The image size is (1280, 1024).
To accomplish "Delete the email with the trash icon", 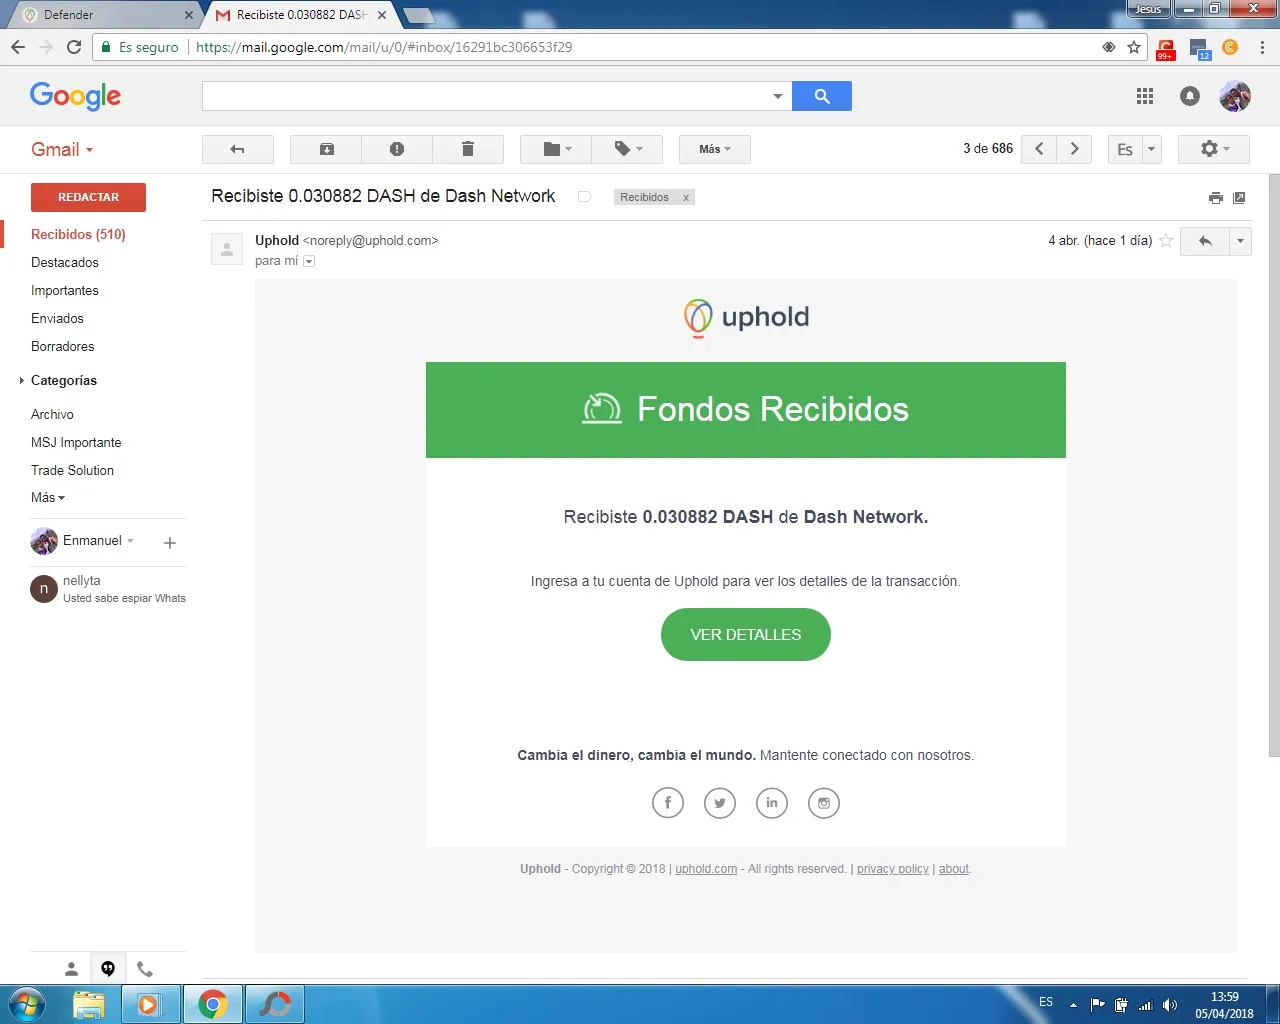I will [467, 149].
